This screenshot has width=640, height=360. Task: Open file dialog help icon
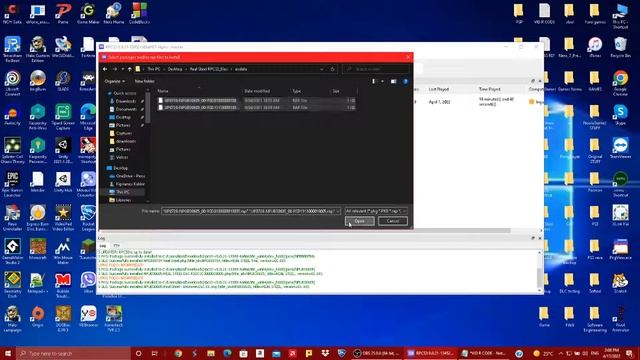click(x=405, y=81)
